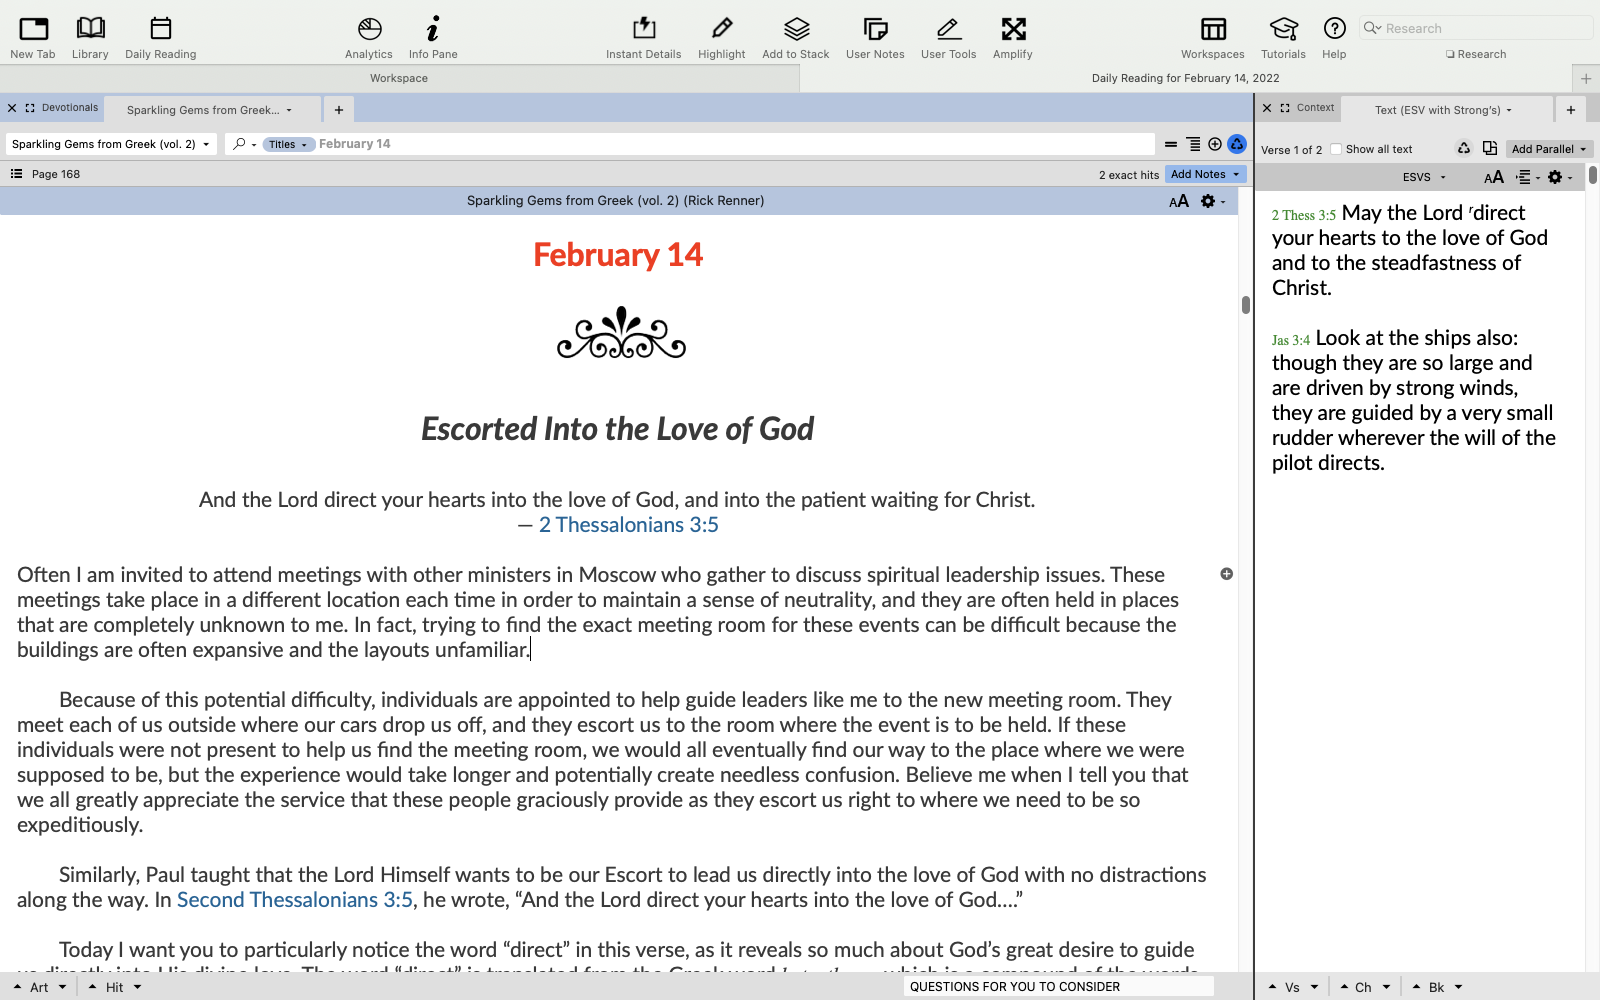
Task: Expand Context zone to full view
Action: [x=1285, y=108]
